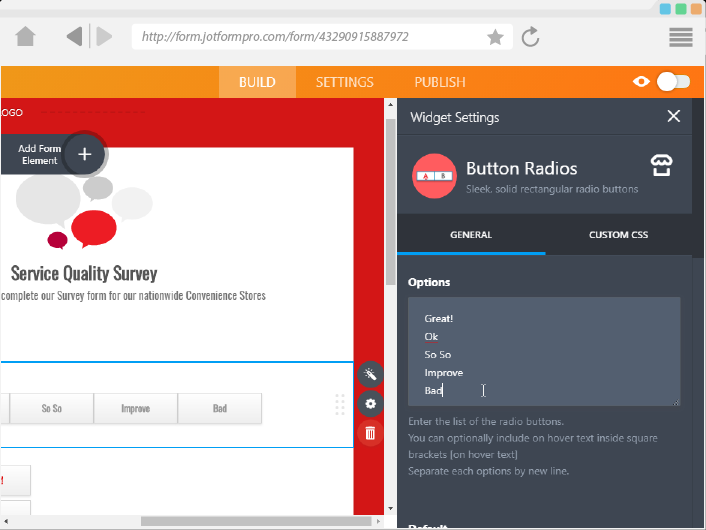Select the 'Improve' radio button
706x530 pixels.
pyautogui.click(x=135, y=408)
